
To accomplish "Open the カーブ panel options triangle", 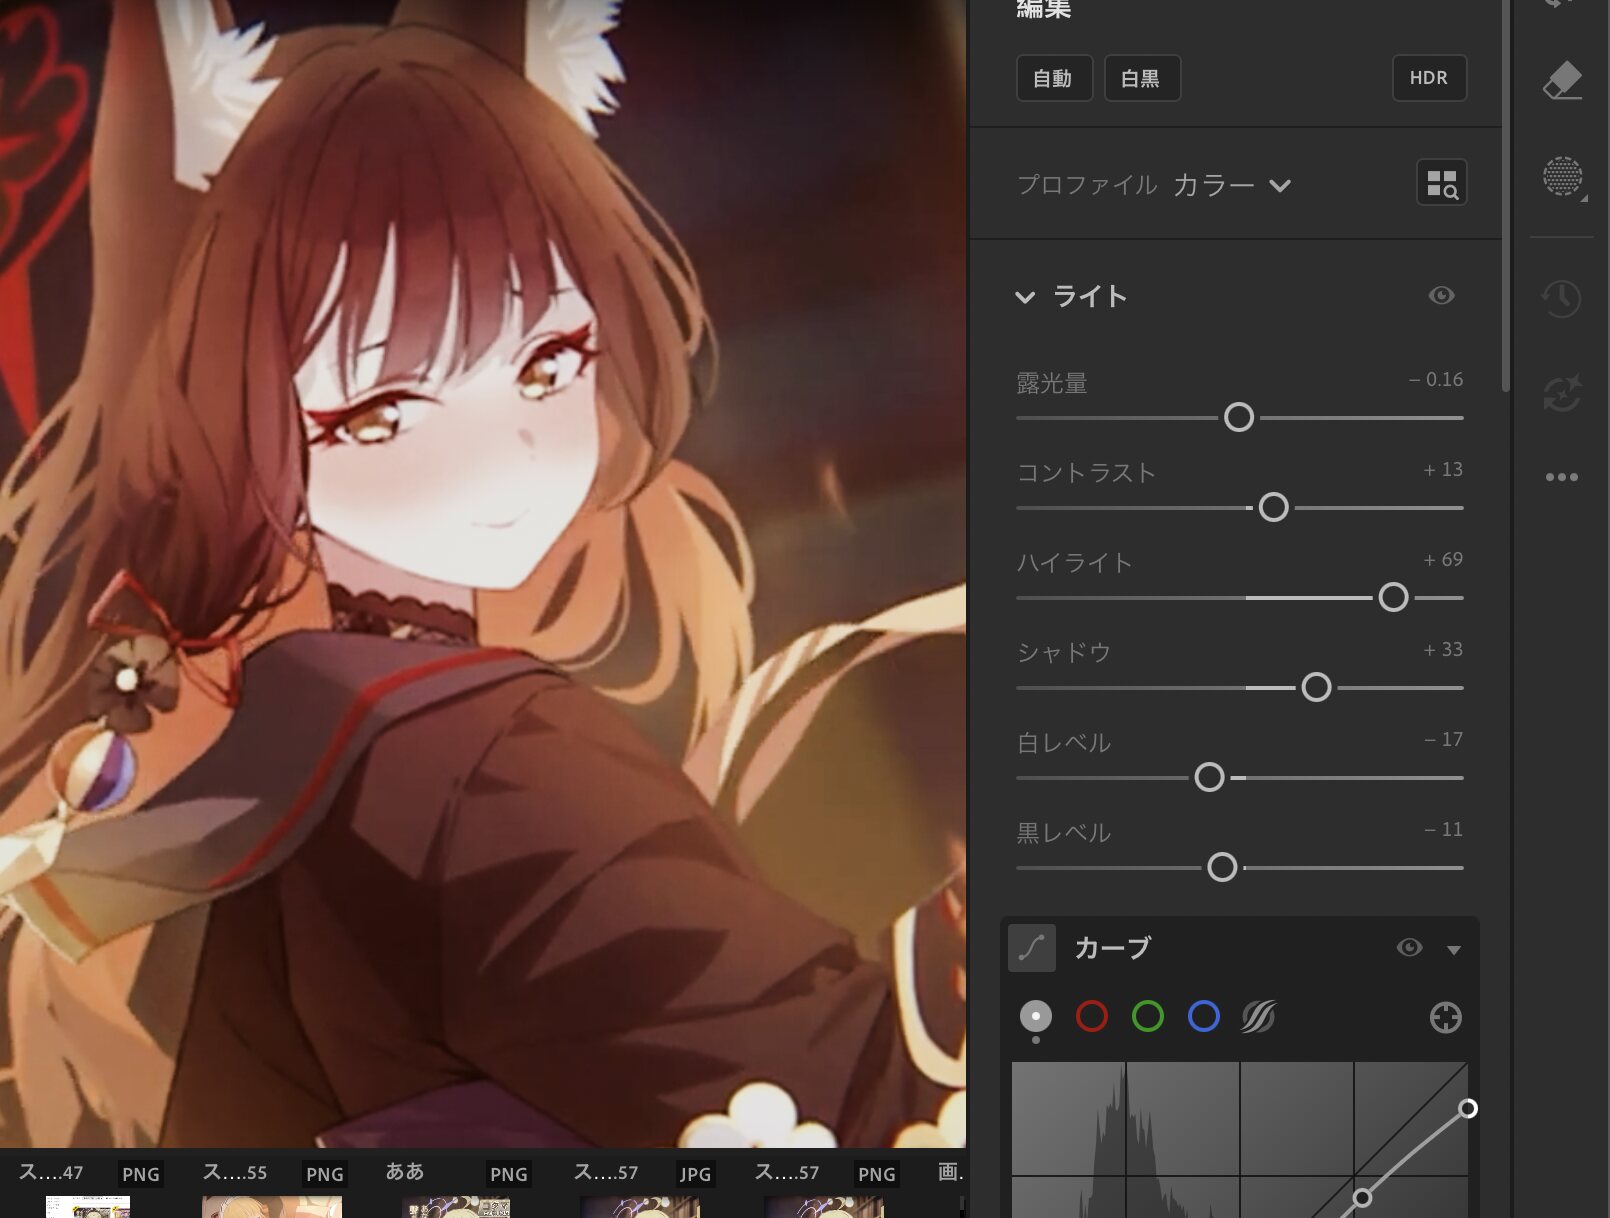I will click(1454, 950).
